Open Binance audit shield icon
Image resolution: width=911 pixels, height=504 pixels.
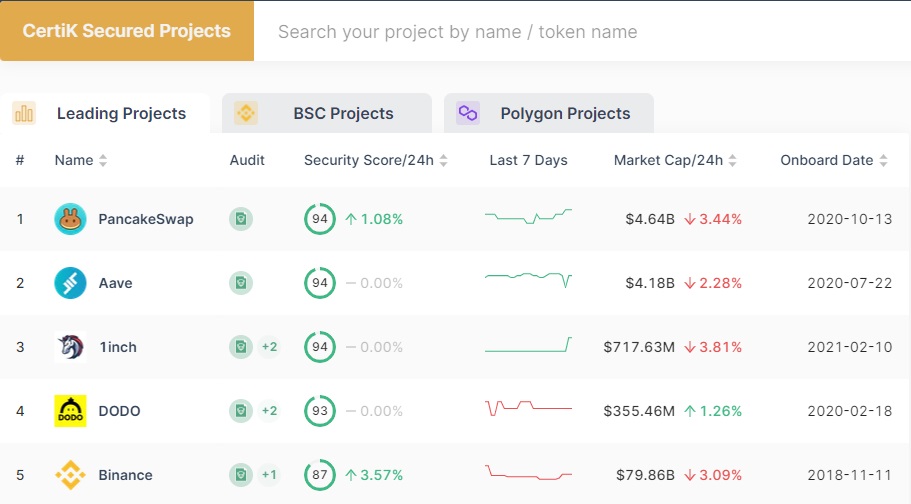pos(241,475)
